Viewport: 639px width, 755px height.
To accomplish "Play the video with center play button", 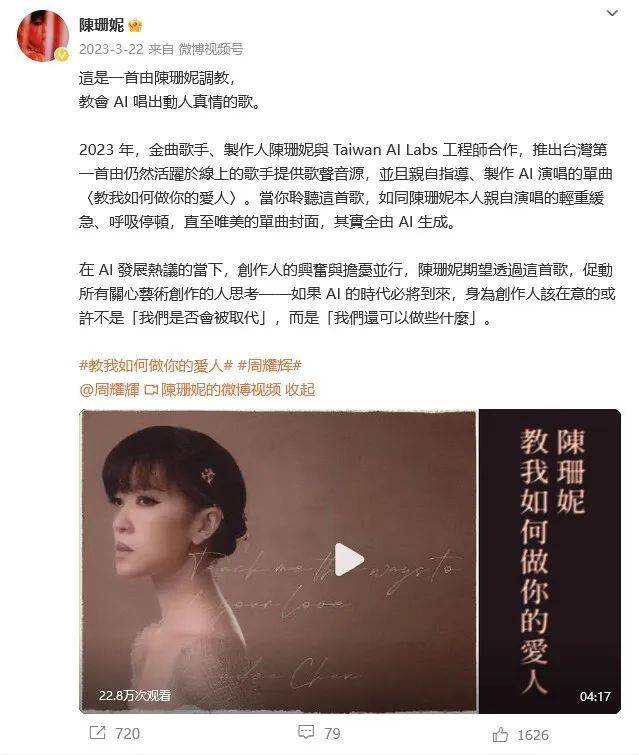I will (x=349, y=560).
